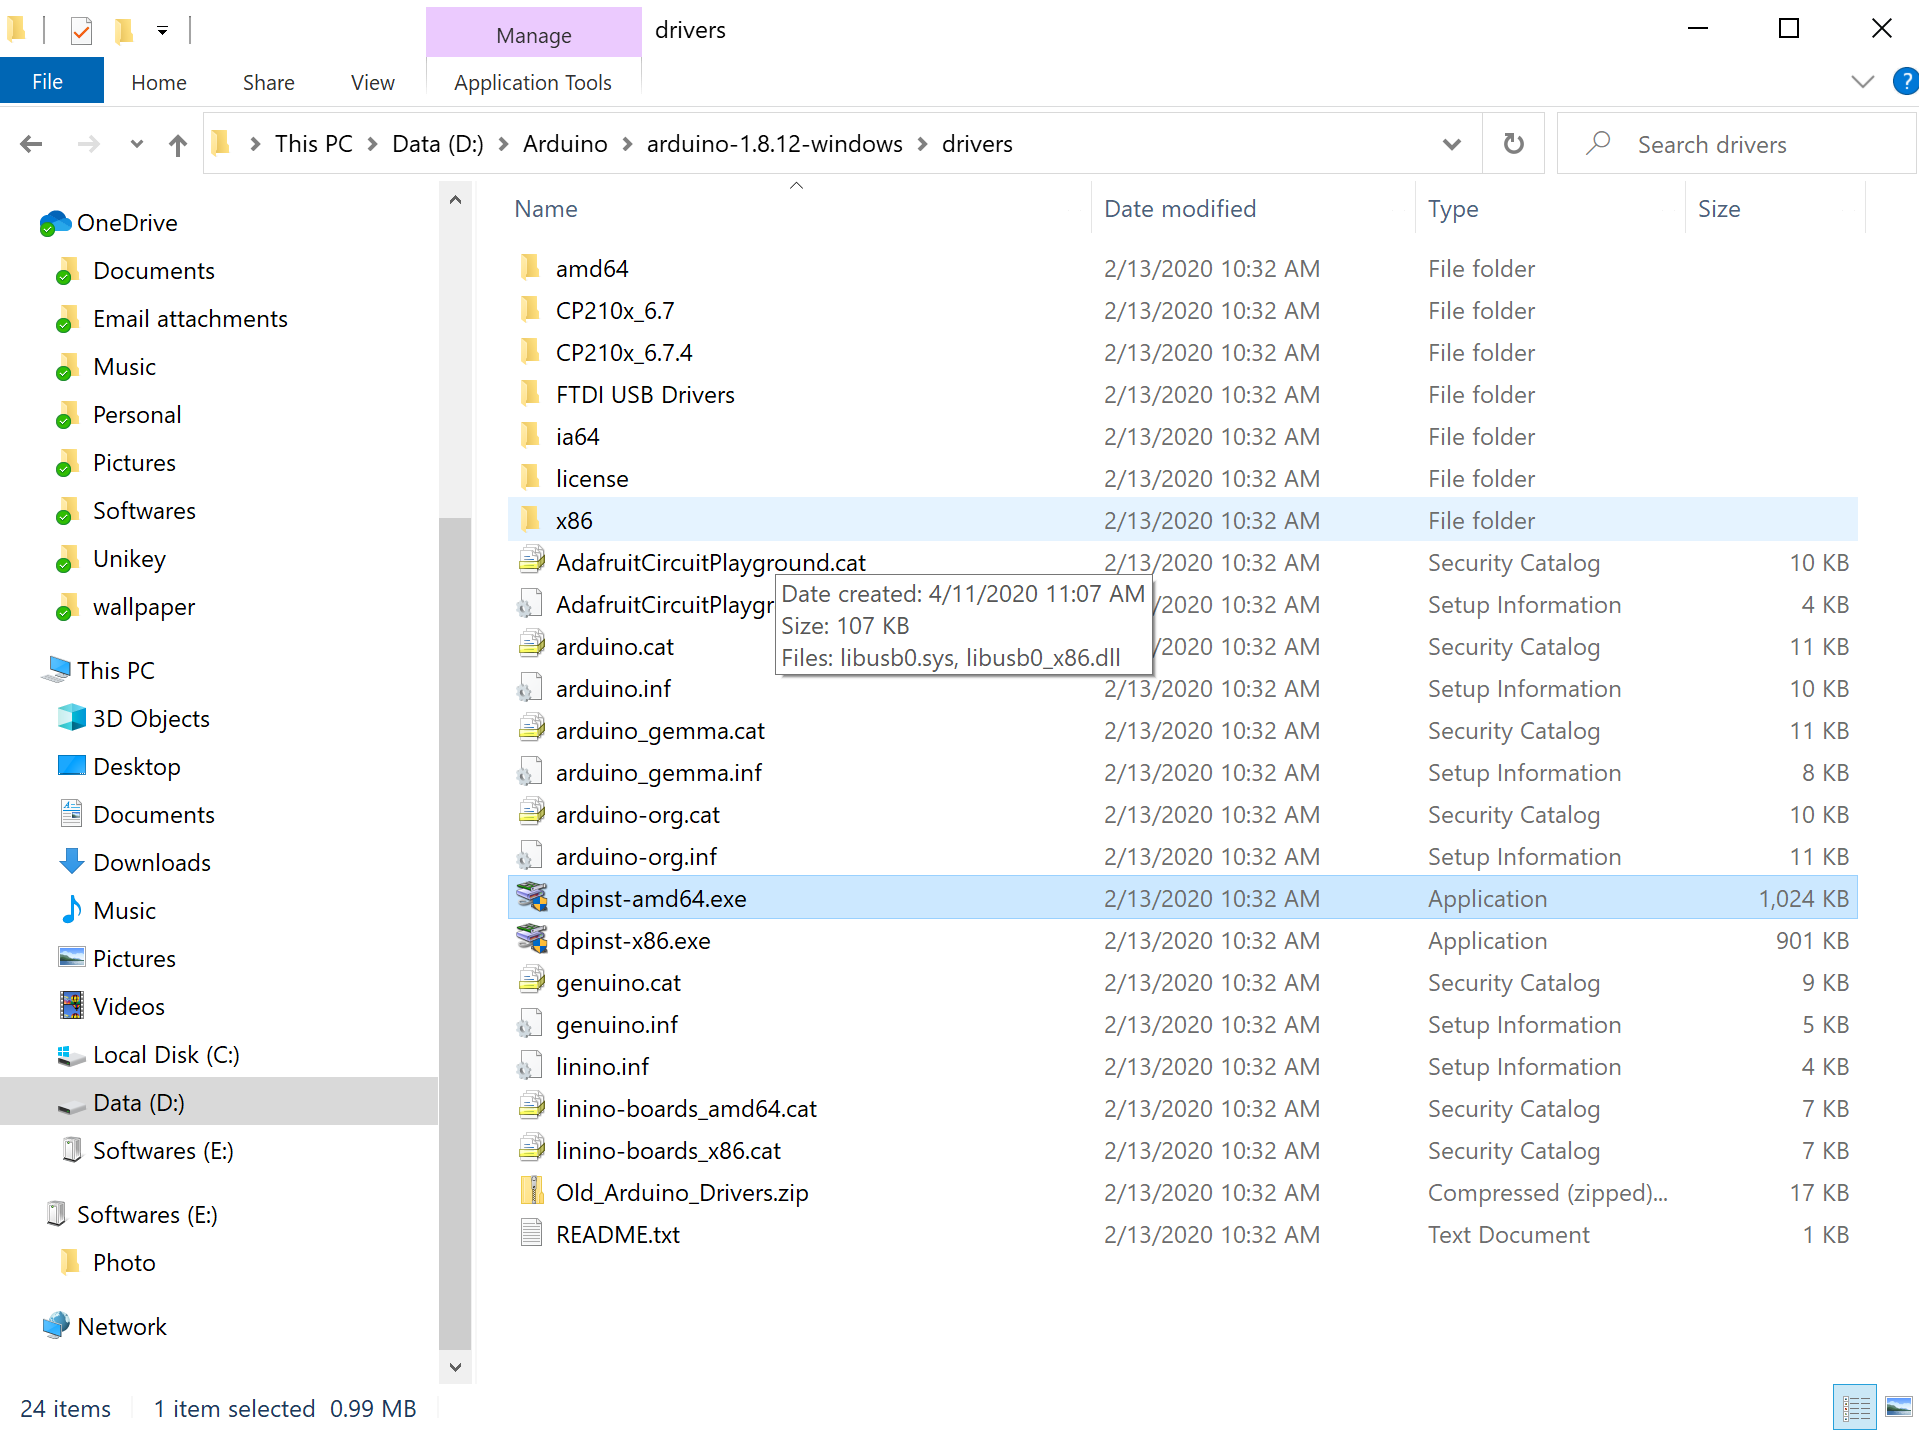This screenshot has height=1432, width=1919.
Task: Open Email attachments under OneDrive
Action: tap(190, 318)
